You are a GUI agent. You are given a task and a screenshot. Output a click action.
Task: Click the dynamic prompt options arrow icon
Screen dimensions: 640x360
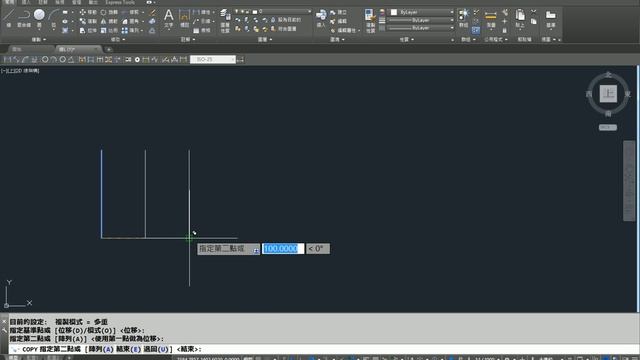pyautogui.click(x=256, y=251)
